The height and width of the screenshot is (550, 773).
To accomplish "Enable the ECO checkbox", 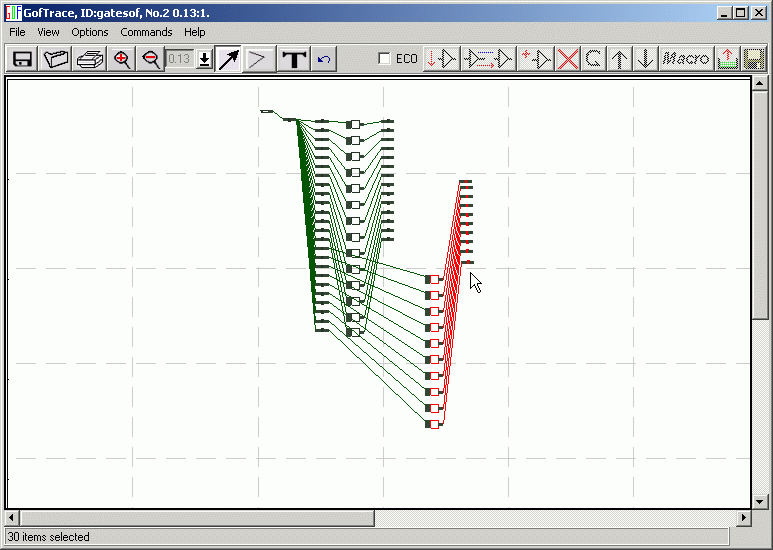I will 384,59.
